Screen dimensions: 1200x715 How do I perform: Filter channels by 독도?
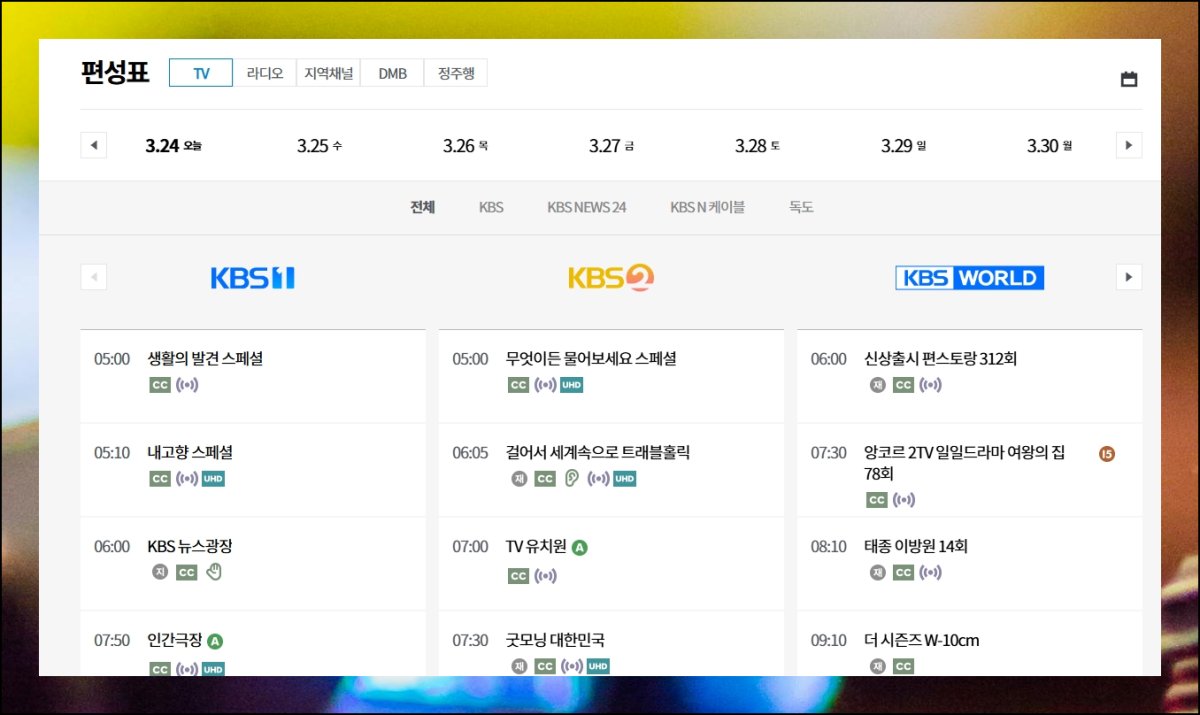801,208
